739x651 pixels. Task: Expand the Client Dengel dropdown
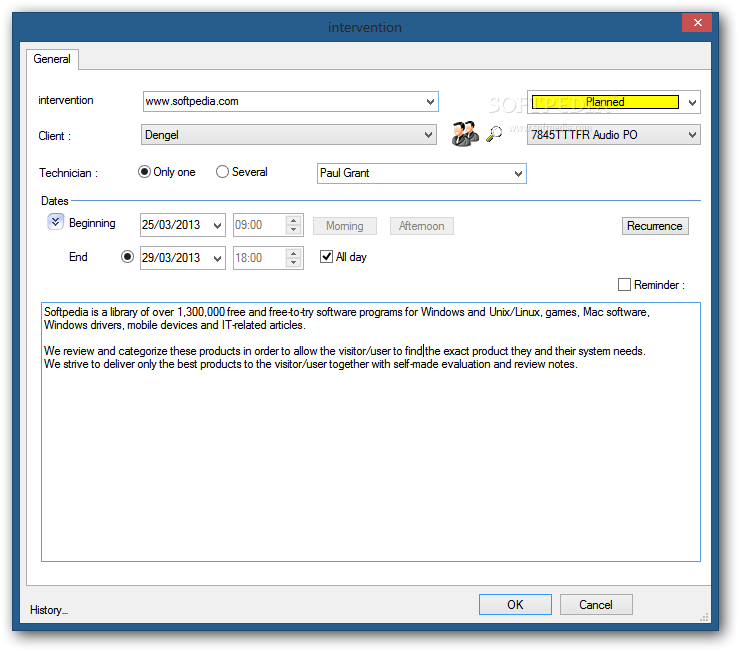click(428, 135)
